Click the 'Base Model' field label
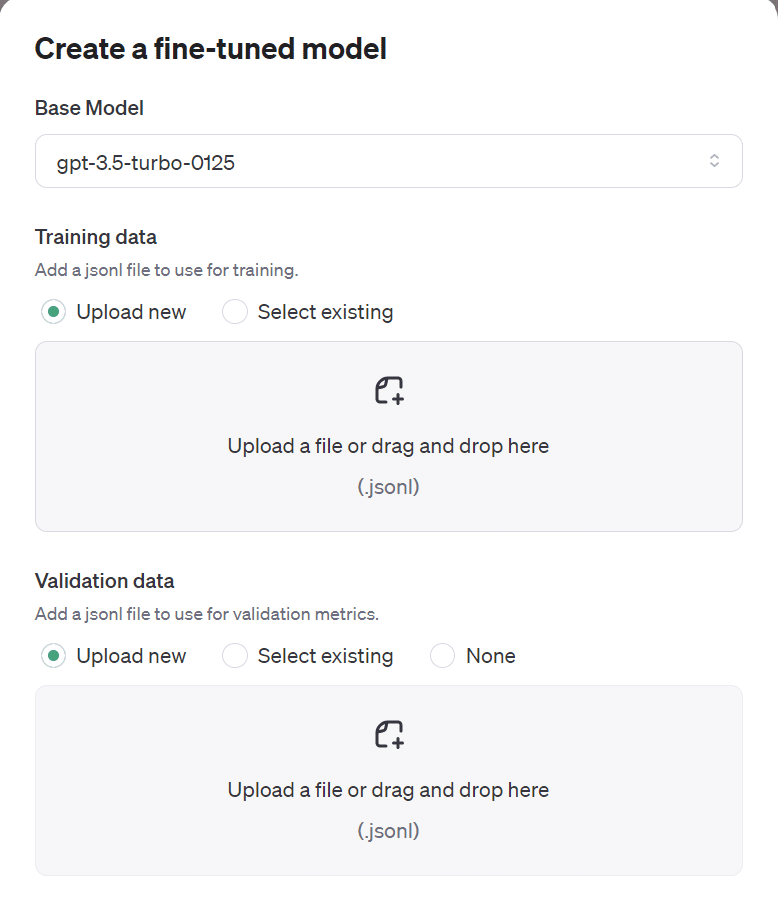Viewport: 778px width, 904px height. (x=89, y=108)
